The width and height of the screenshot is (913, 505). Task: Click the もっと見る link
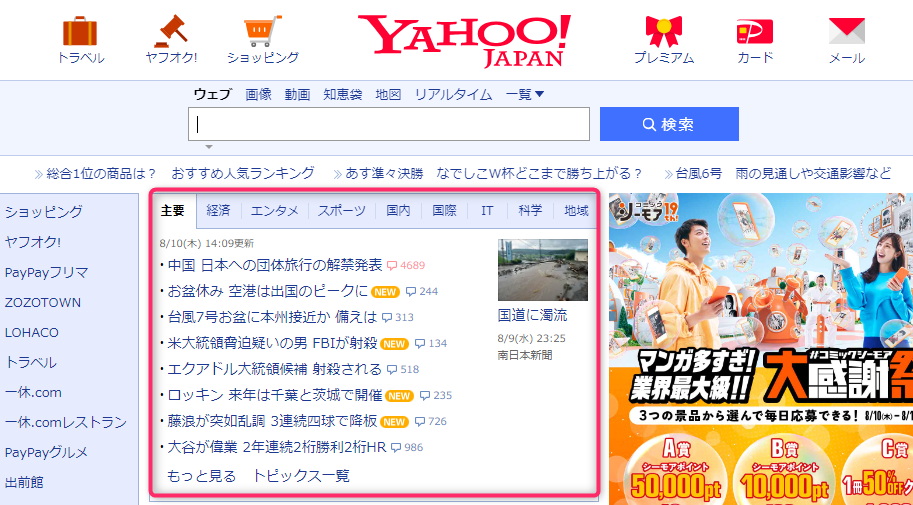point(201,476)
